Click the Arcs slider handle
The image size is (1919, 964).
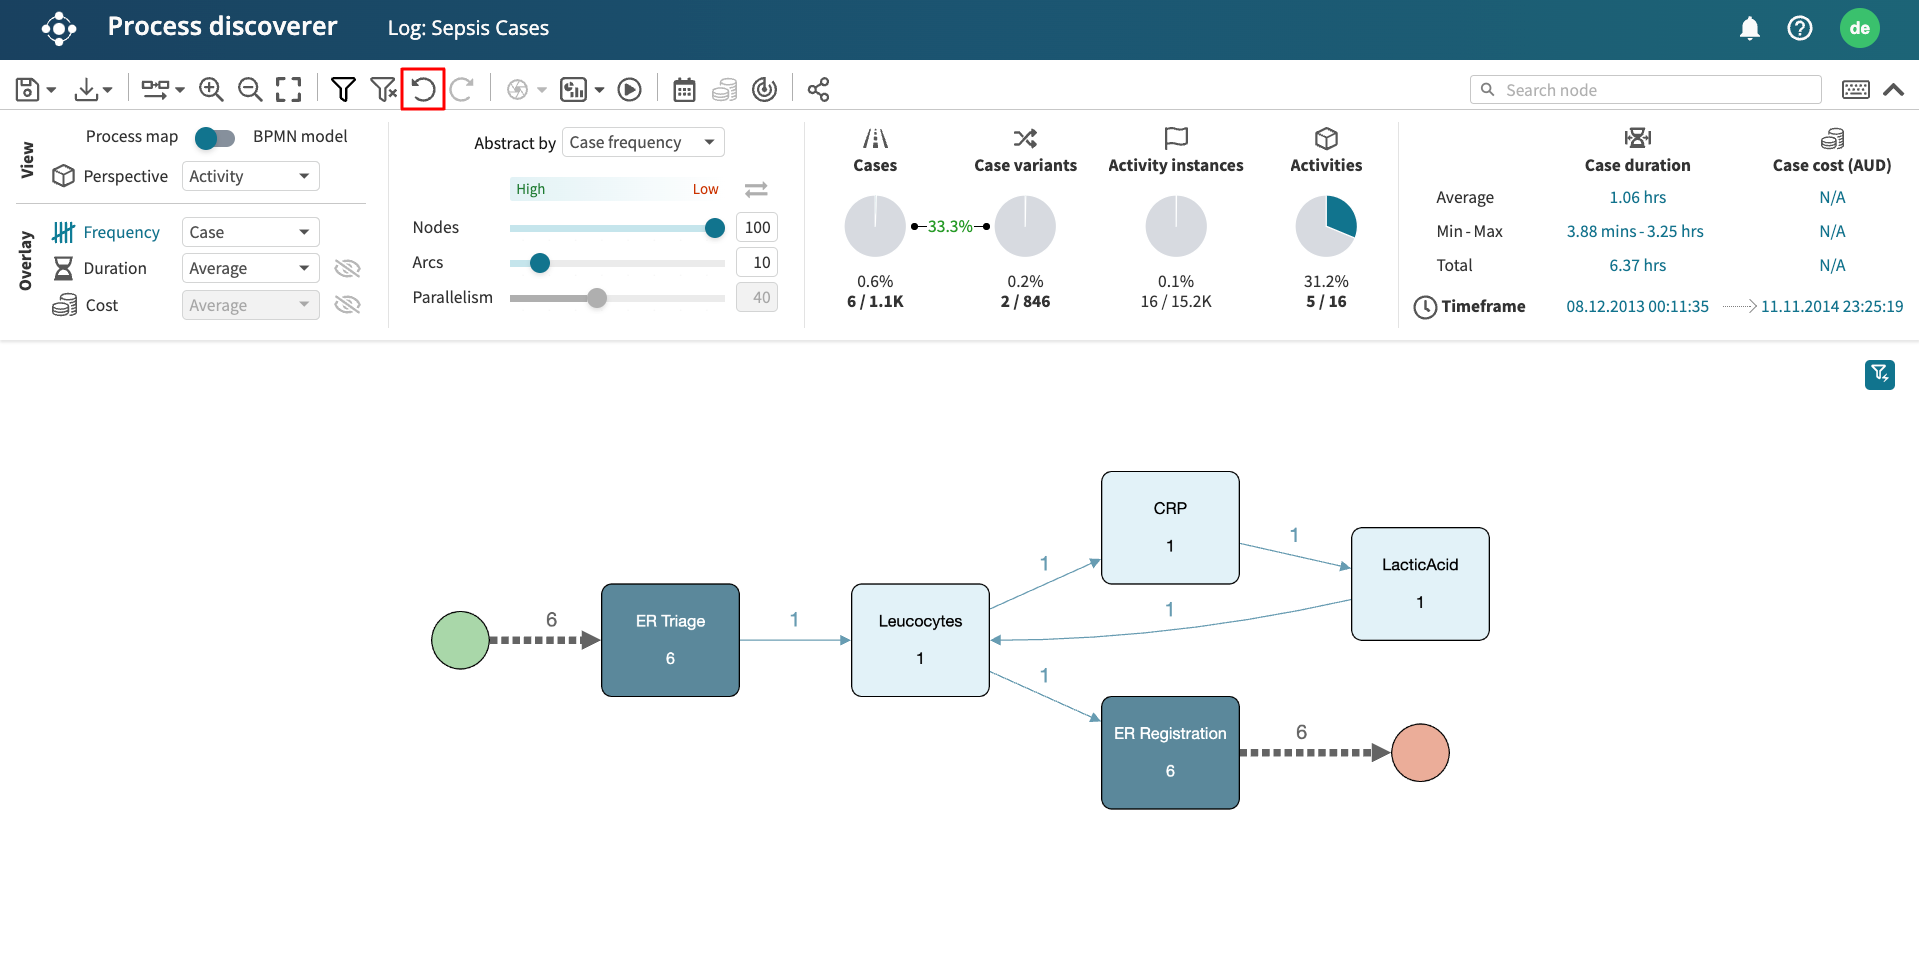coord(540,263)
